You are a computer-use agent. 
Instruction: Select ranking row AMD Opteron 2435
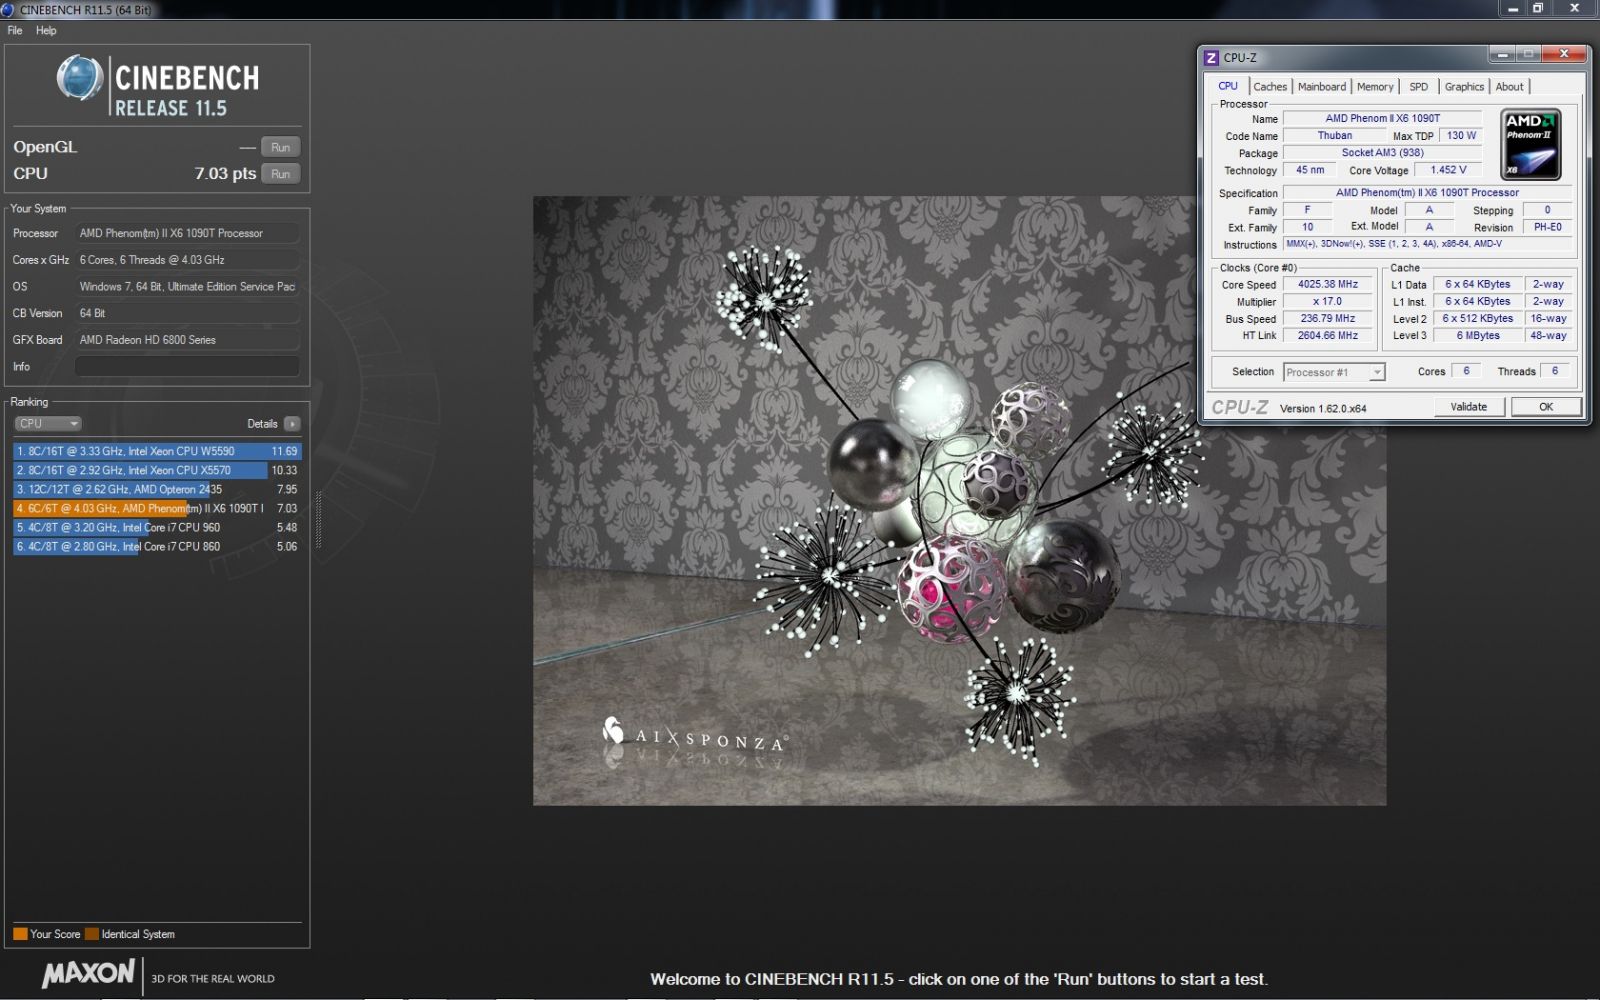click(157, 490)
